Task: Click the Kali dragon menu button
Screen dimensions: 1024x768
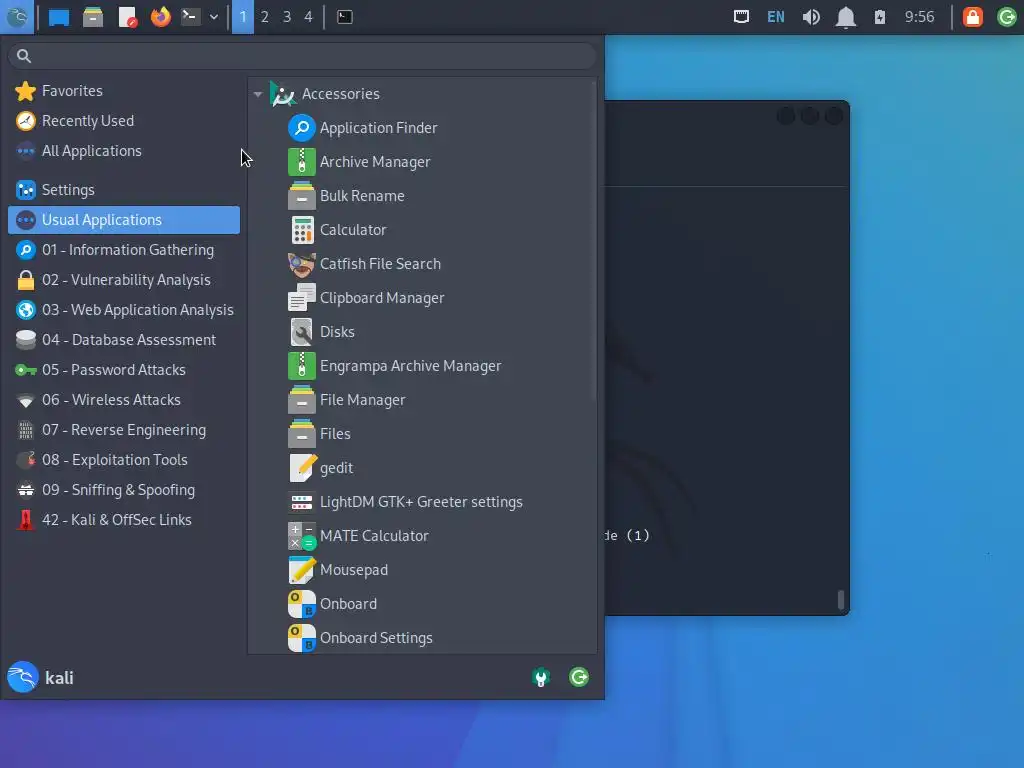Action: pos(17,17)
